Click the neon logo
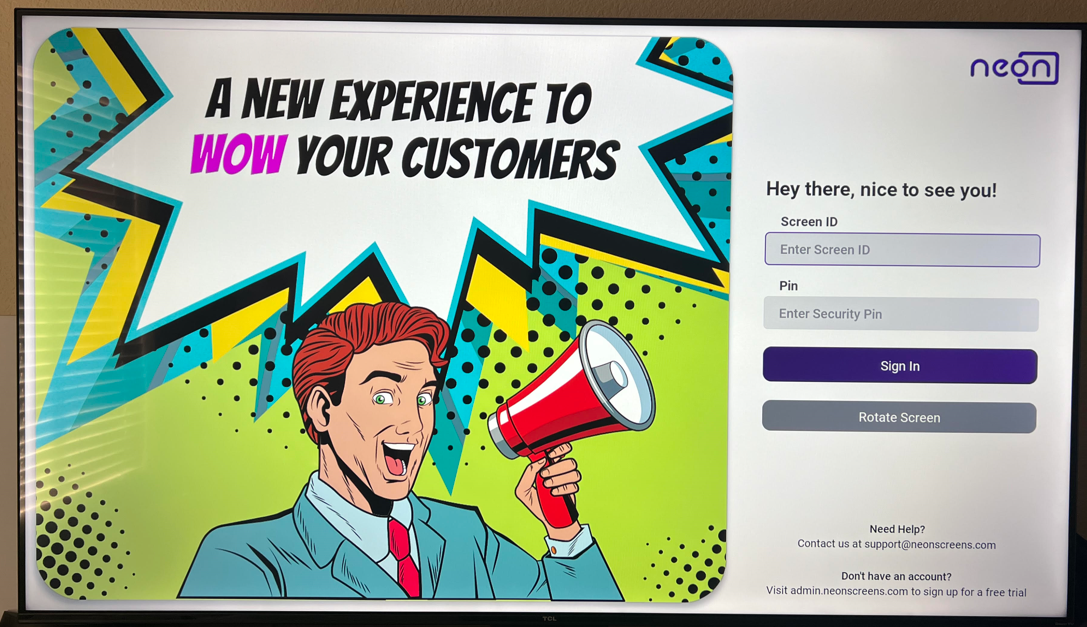The image size is (1087, 627). [1014, 68]
